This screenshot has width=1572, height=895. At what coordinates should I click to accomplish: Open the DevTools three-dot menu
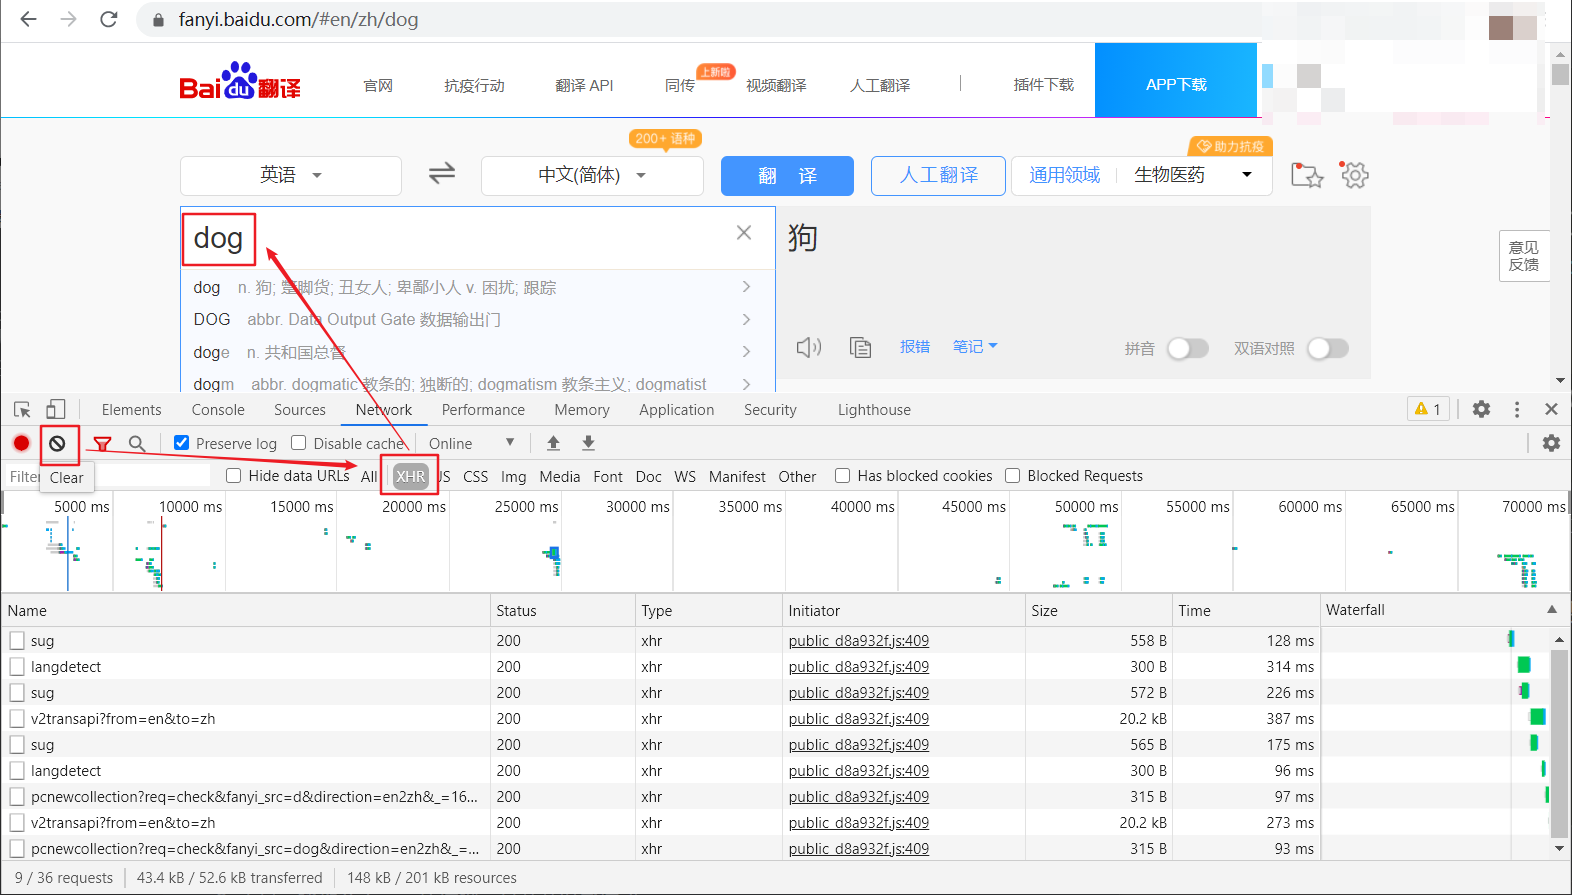1517,409
